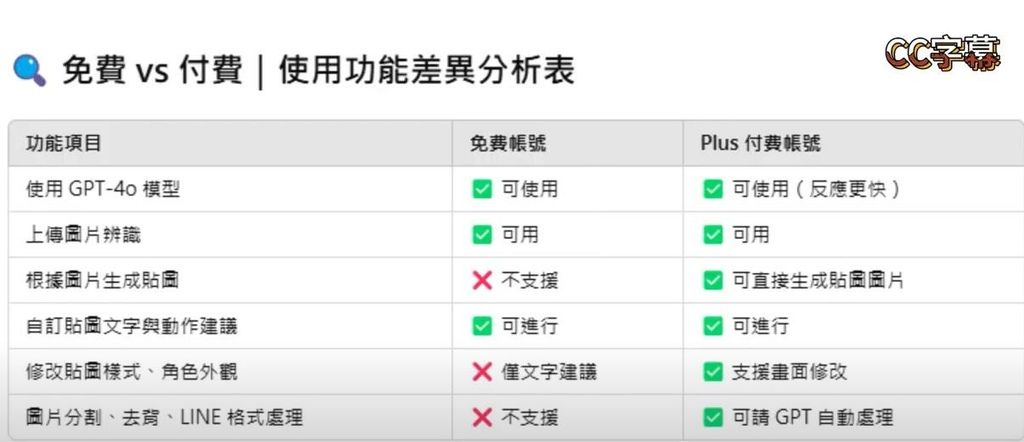Screen dimensions: 1024x442
Task: Select the Plus 付費帳號 column header
Action: [761, 143]
